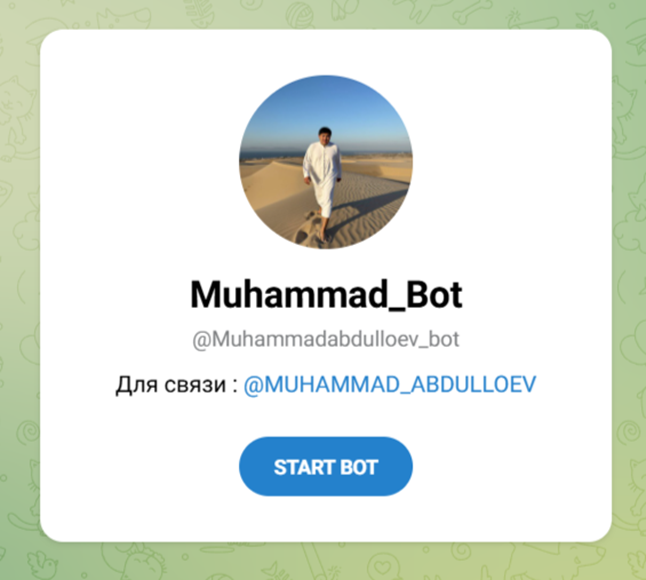Click the footprints in the sand in avatar

pyautogui.click(x=305, y=231)
